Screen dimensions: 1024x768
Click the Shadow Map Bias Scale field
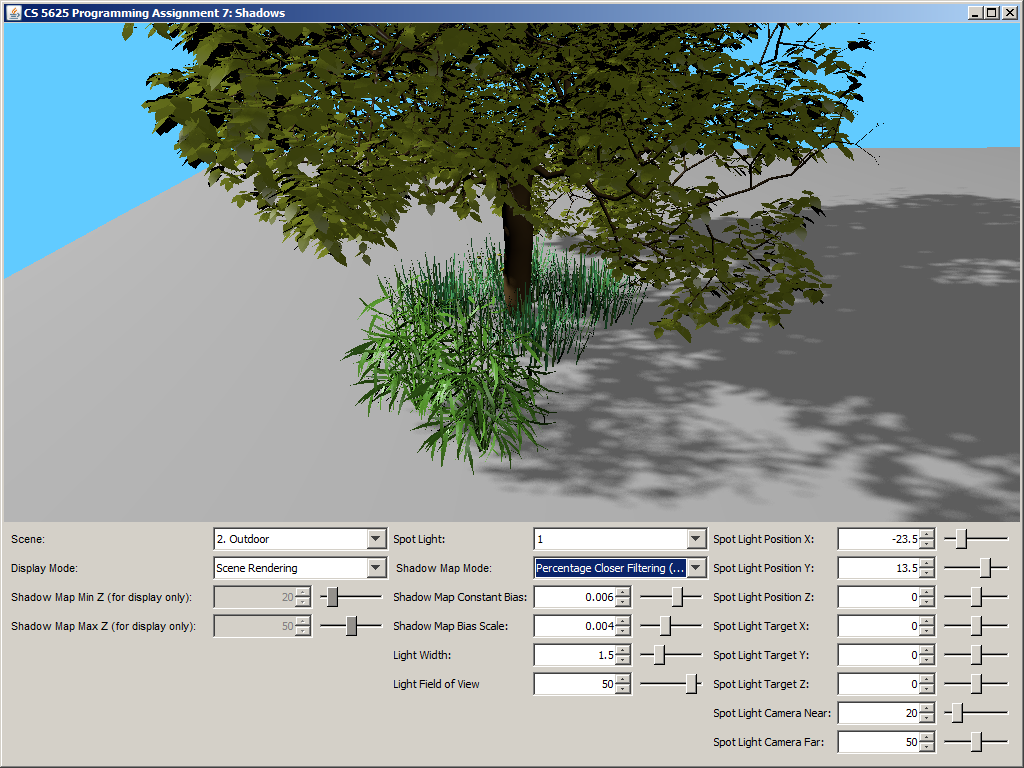click(x=574, y=626)
